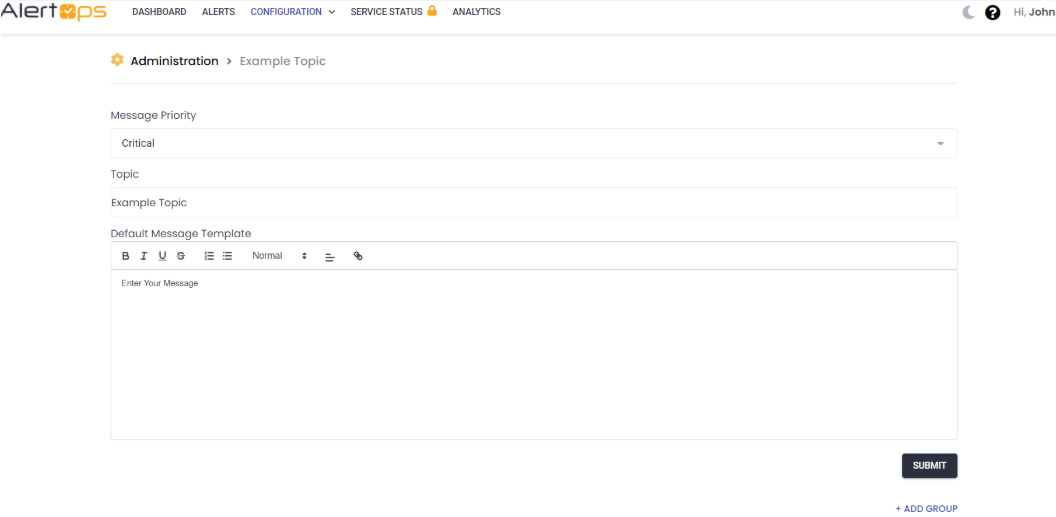This screenshot has height=517, width=1056.
Task: Switch to dark mode with moon icon
Action: coord(968,12)
